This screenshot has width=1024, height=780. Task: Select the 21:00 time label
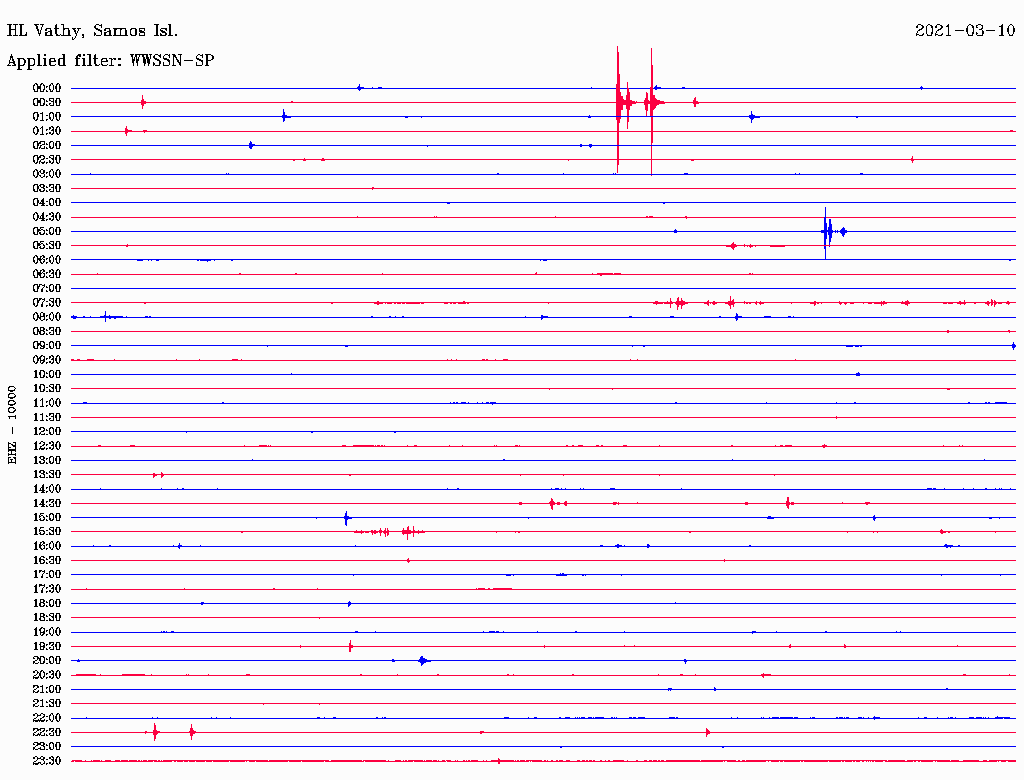[47, 689]
